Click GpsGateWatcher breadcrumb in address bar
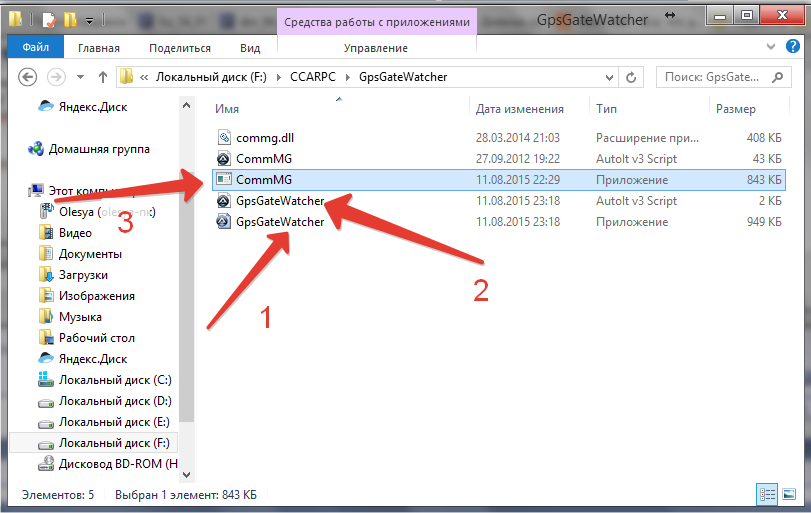811x513 pixels. pos(403,77)
